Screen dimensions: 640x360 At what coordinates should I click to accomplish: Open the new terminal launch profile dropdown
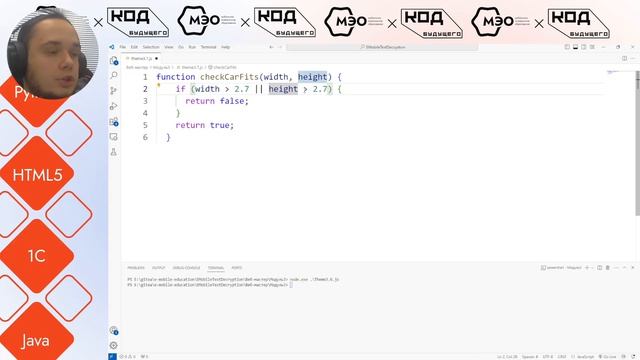[x=592, y=268]
